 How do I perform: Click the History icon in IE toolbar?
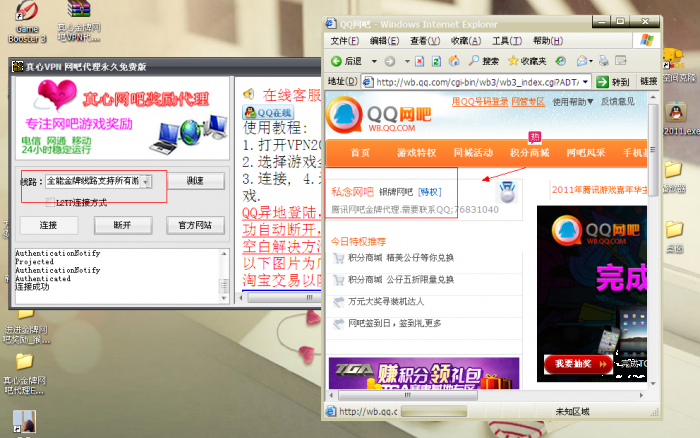(560, 61)
